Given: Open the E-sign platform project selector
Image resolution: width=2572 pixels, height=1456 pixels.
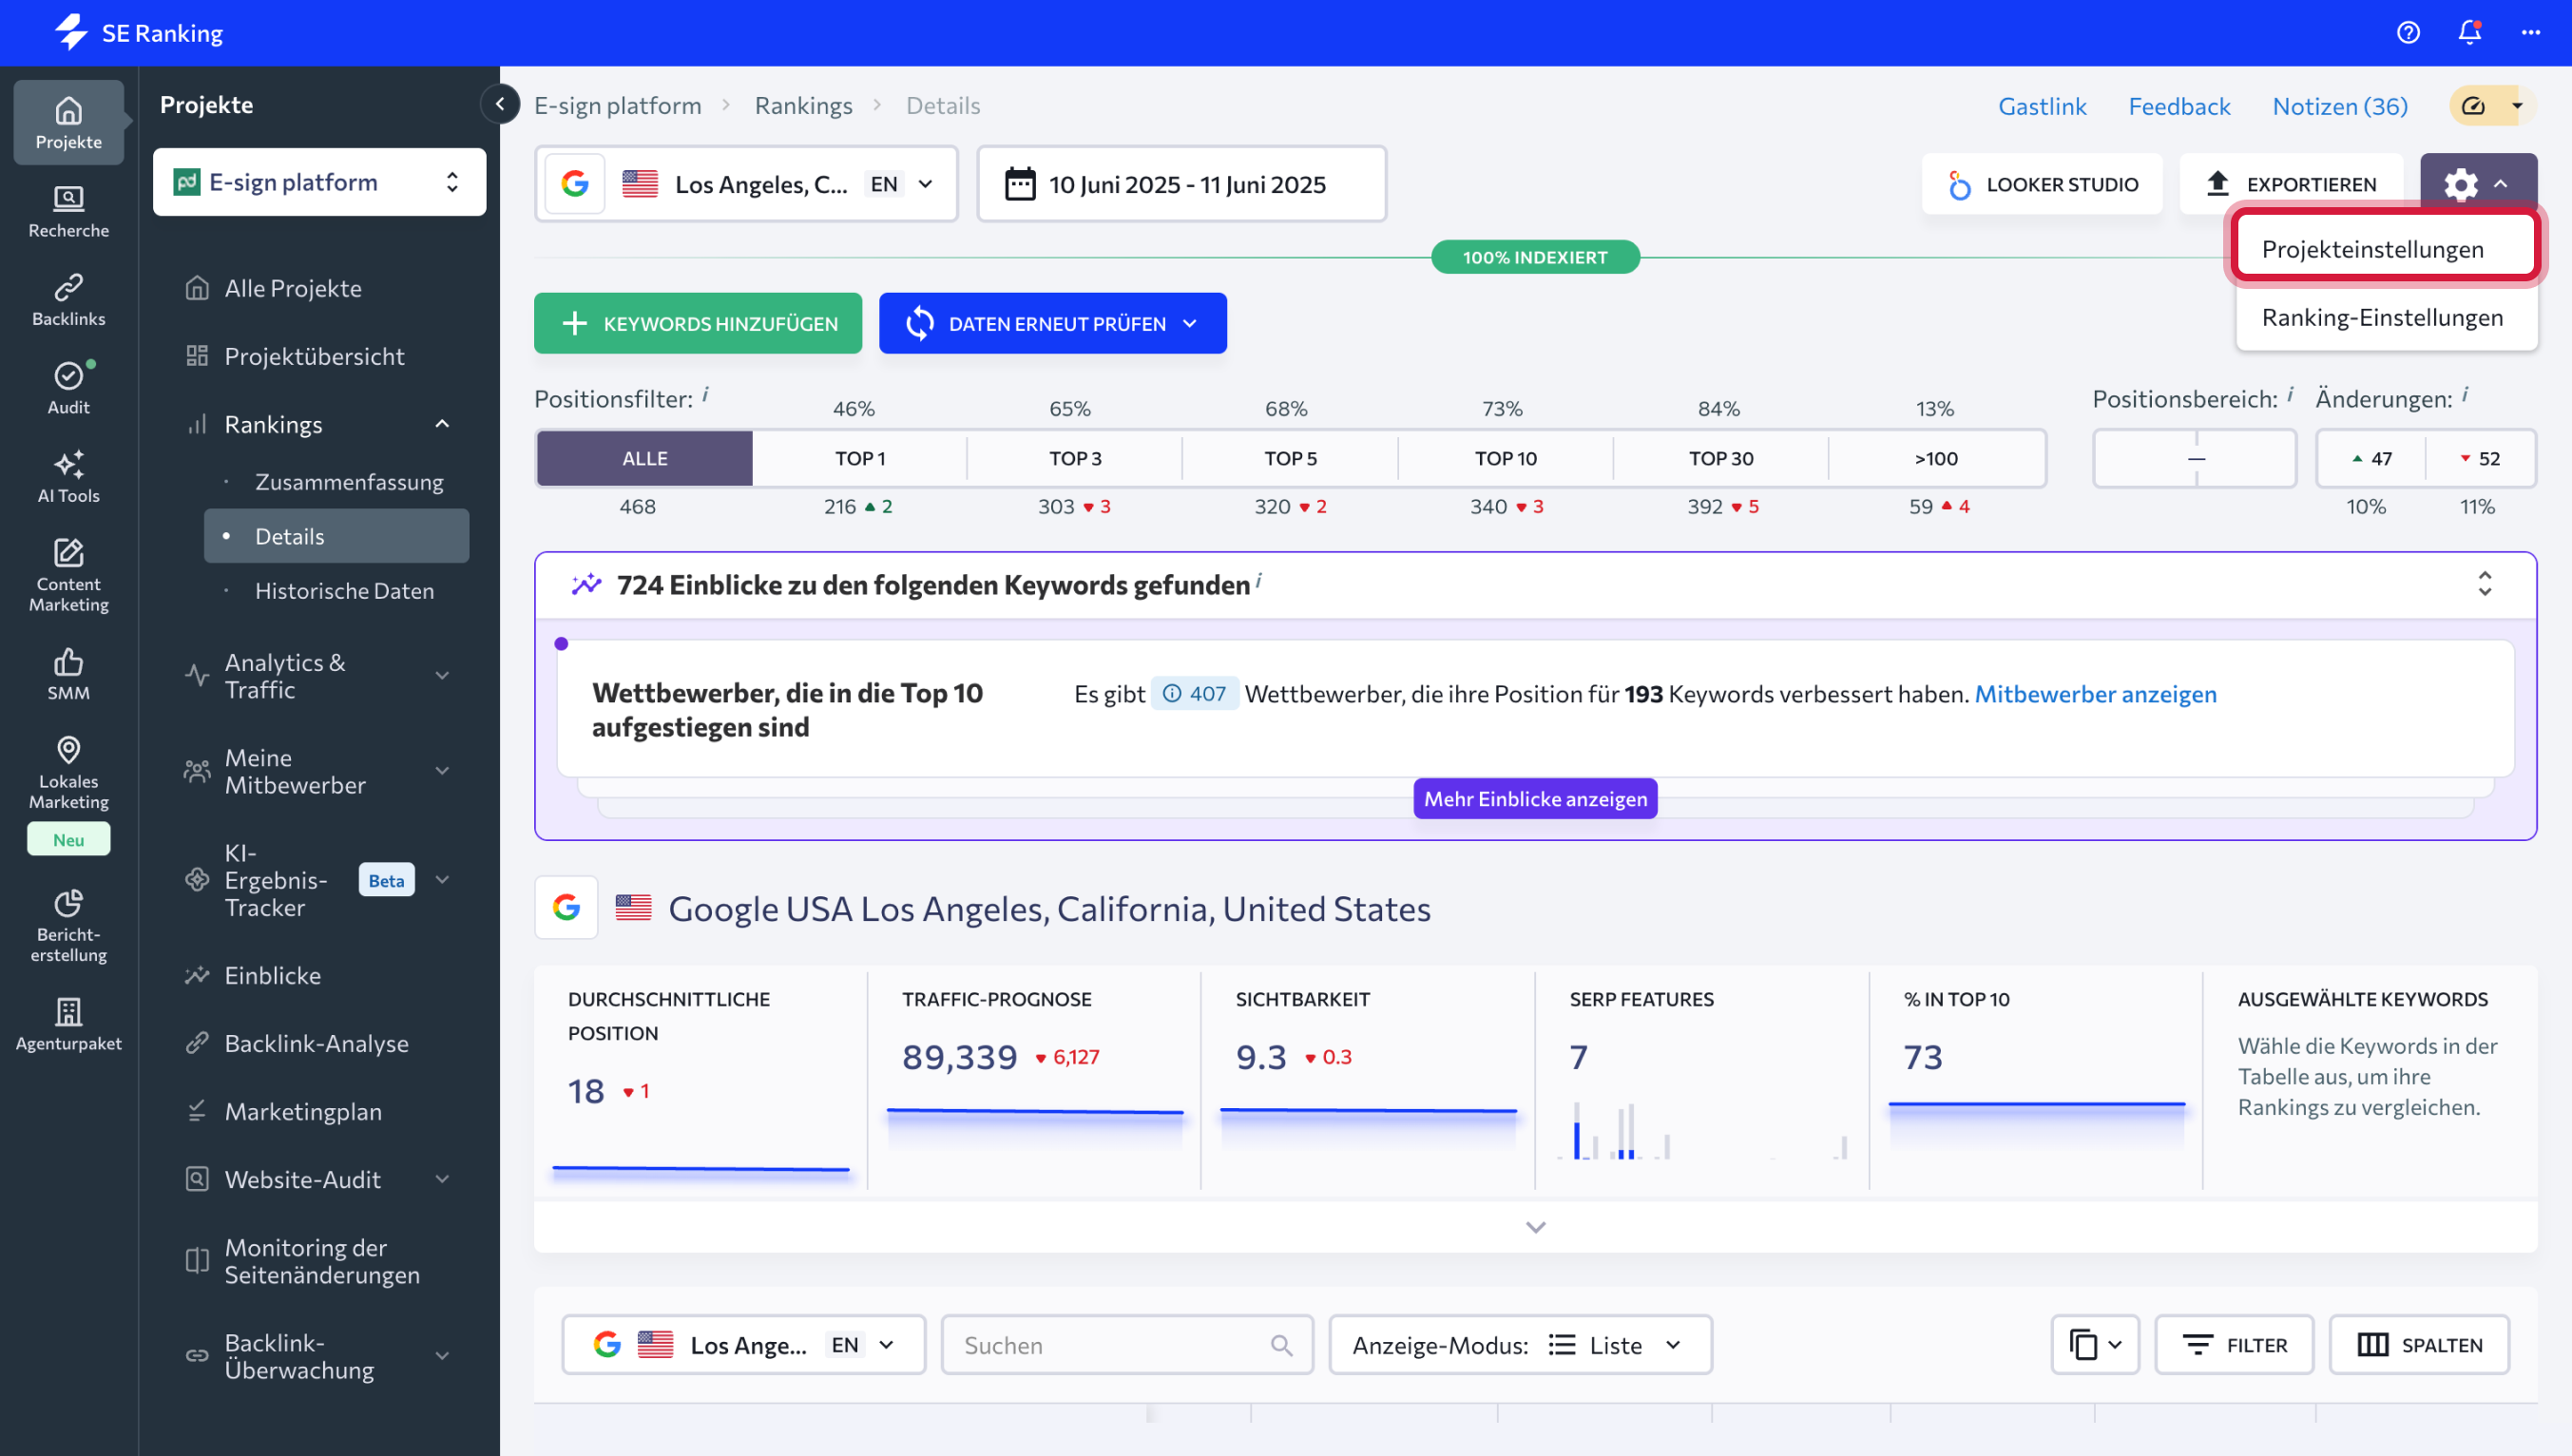Looking at the screenshot, I should click(x=319, y=182).
